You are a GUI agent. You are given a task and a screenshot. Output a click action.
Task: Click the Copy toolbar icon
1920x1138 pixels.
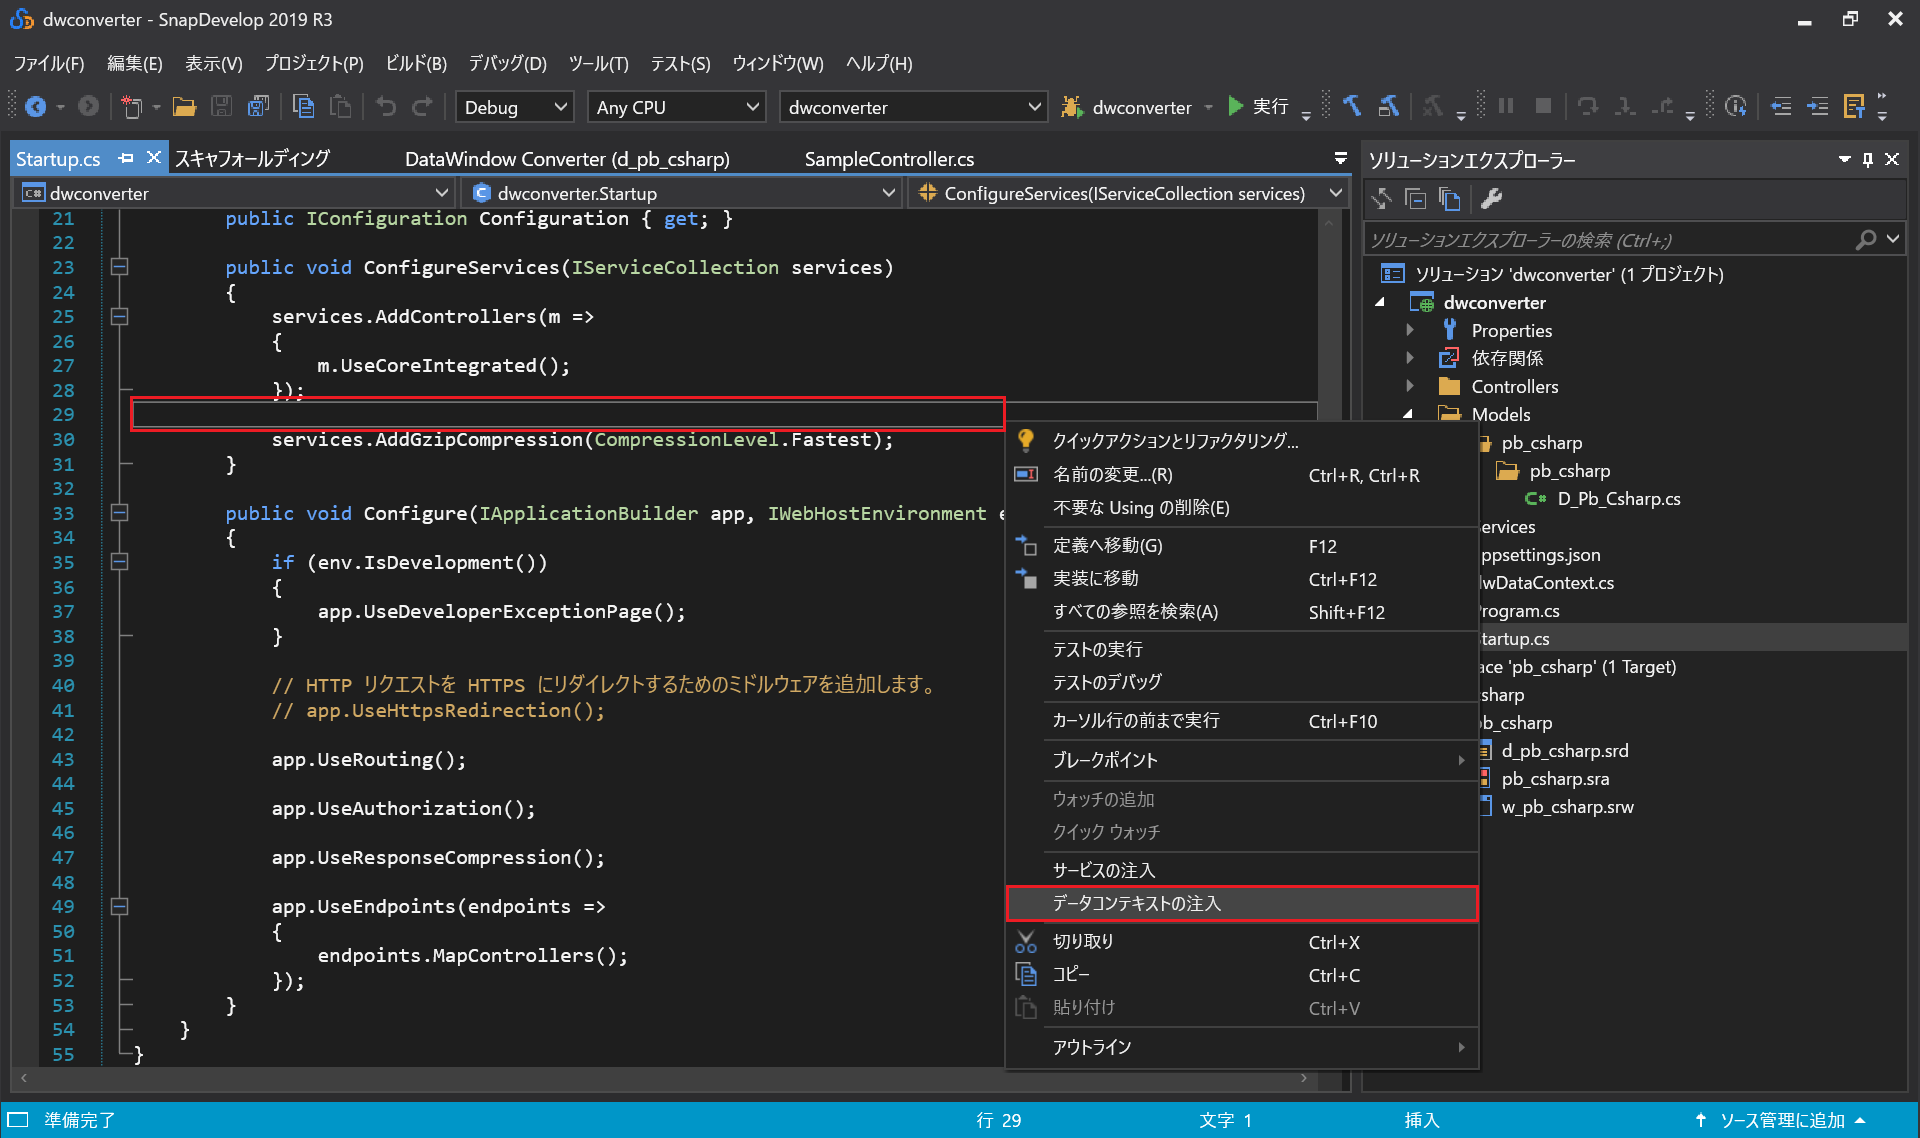303,107
